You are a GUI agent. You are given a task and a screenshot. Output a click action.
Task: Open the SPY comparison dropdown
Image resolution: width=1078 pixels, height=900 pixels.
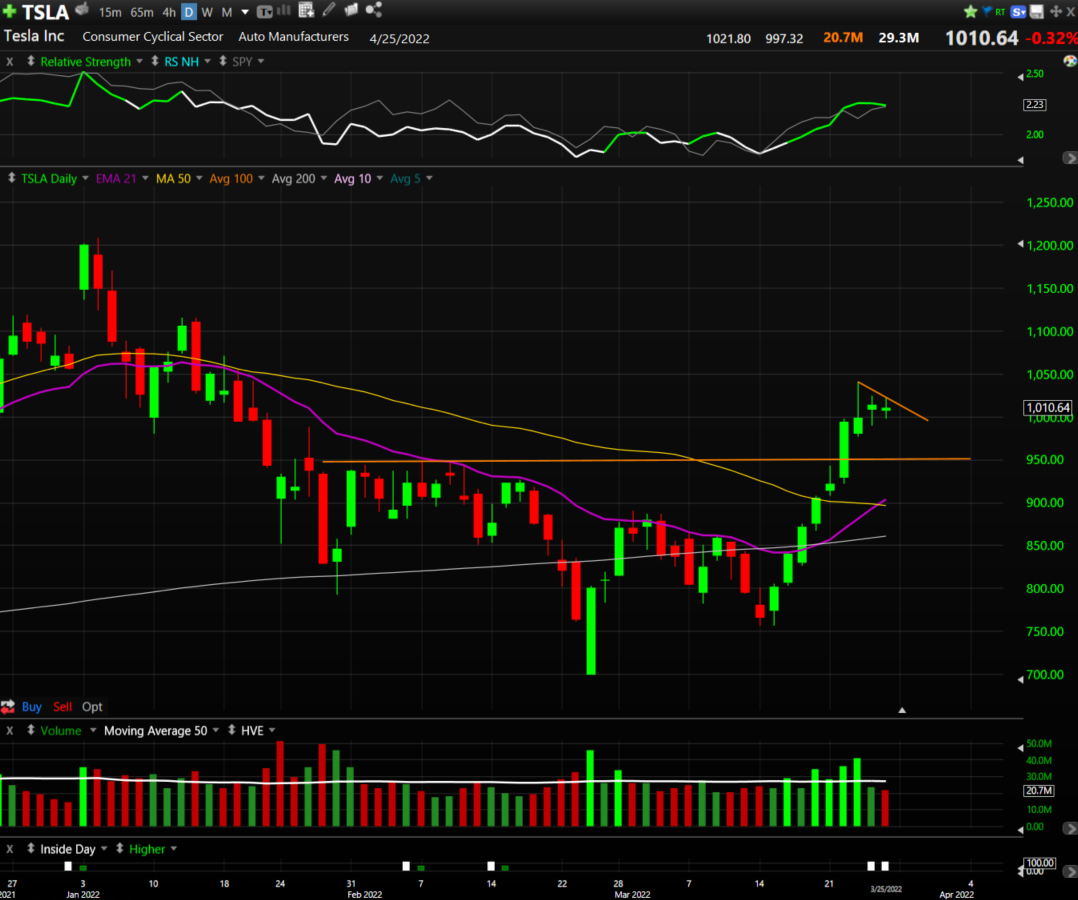[x=261, y=61]
